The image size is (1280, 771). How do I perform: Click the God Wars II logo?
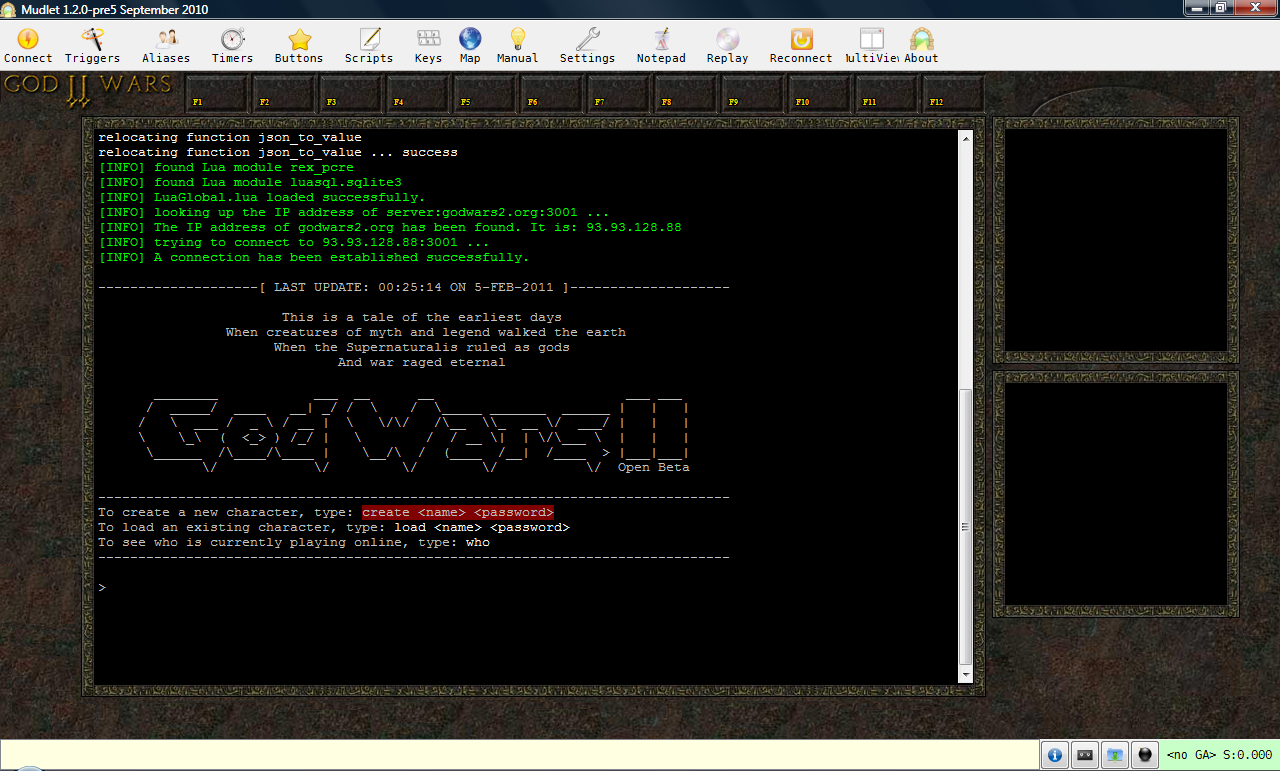click(88, 89)
